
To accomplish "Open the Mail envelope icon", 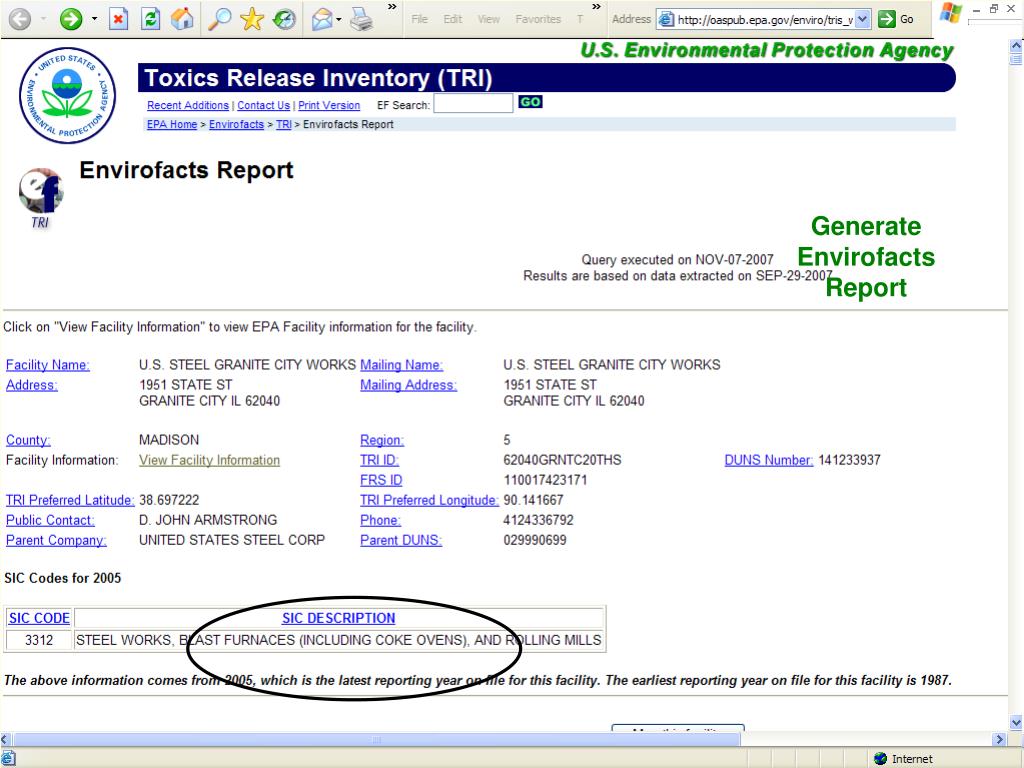I will click(x=321, y=19).
